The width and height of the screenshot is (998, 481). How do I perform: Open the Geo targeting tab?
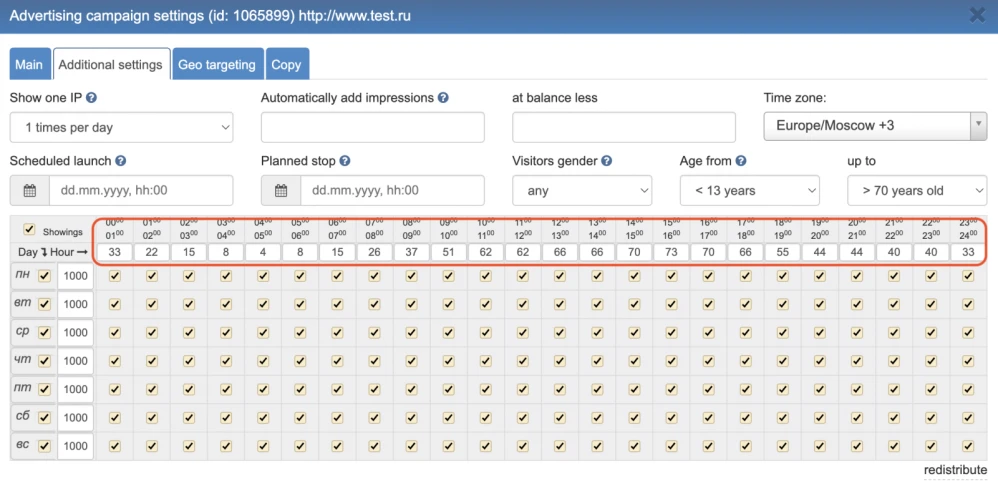pyautogui.click(x=217, y=64)
